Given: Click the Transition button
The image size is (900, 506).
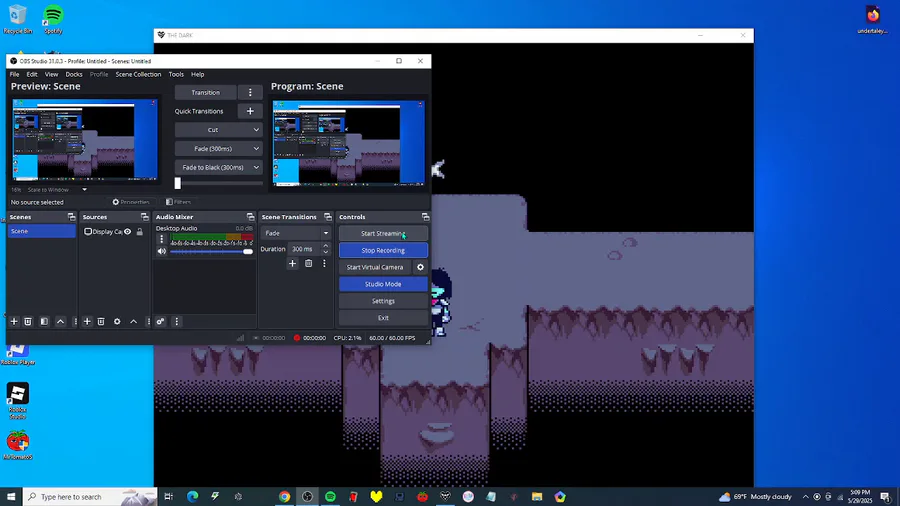Looking at the screenshot, I should tap(205, 92).
